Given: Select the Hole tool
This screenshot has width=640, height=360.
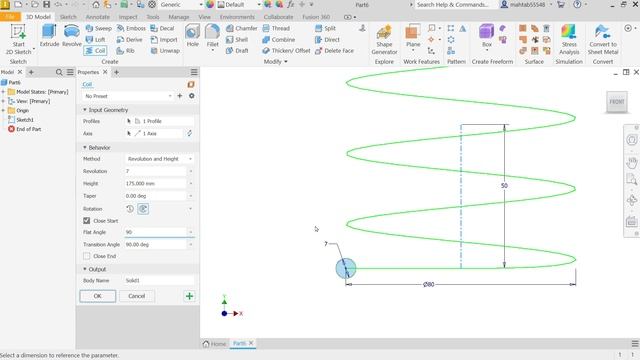Looking at the screenshot, I should point(192,35).
